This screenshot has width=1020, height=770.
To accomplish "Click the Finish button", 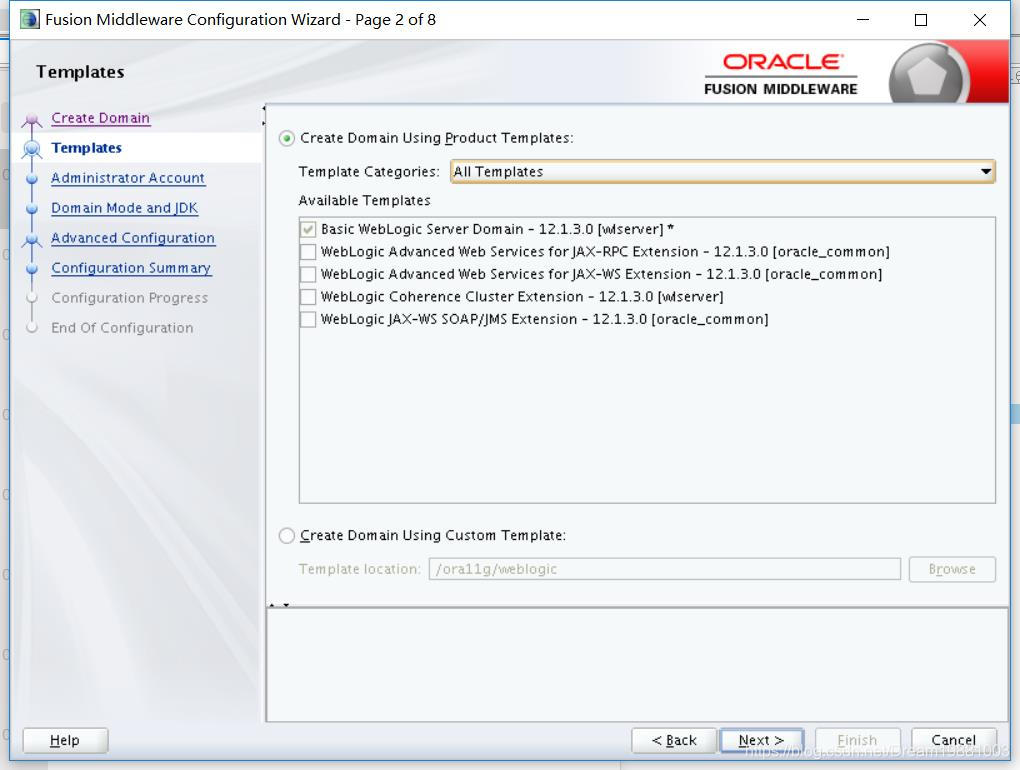I will click(857, 740).
